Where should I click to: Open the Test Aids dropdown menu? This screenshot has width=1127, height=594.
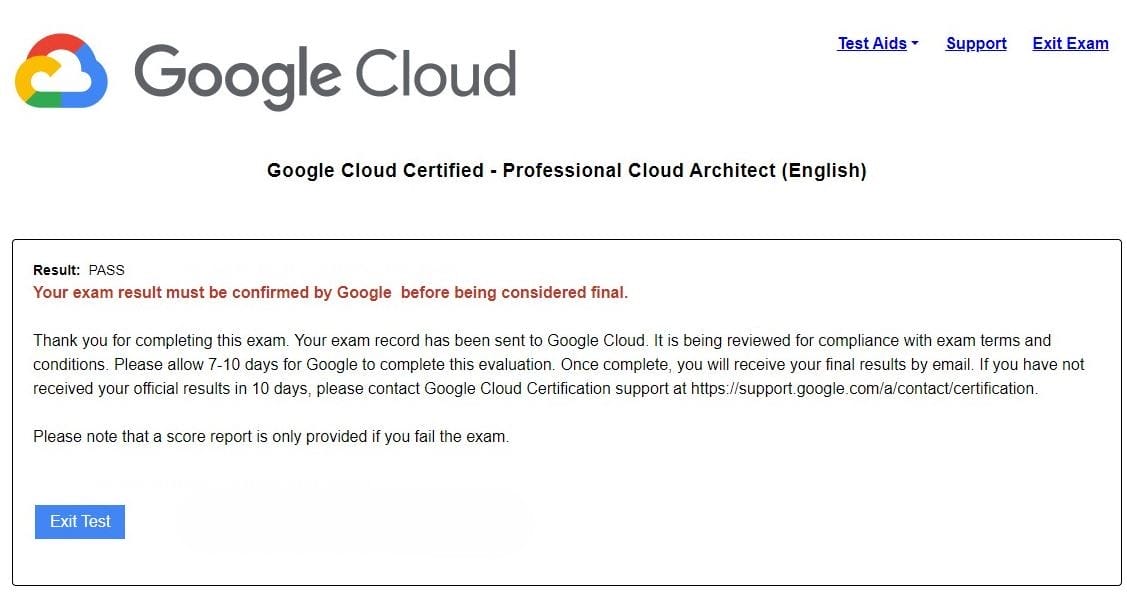coord(871,43)
